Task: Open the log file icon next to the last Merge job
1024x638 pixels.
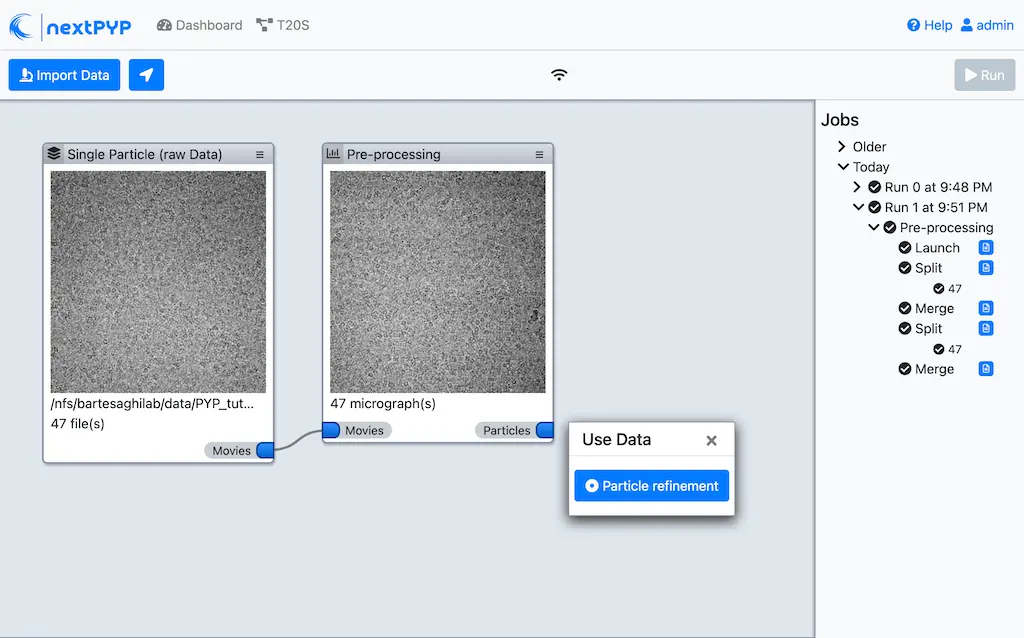Action: 986,368
